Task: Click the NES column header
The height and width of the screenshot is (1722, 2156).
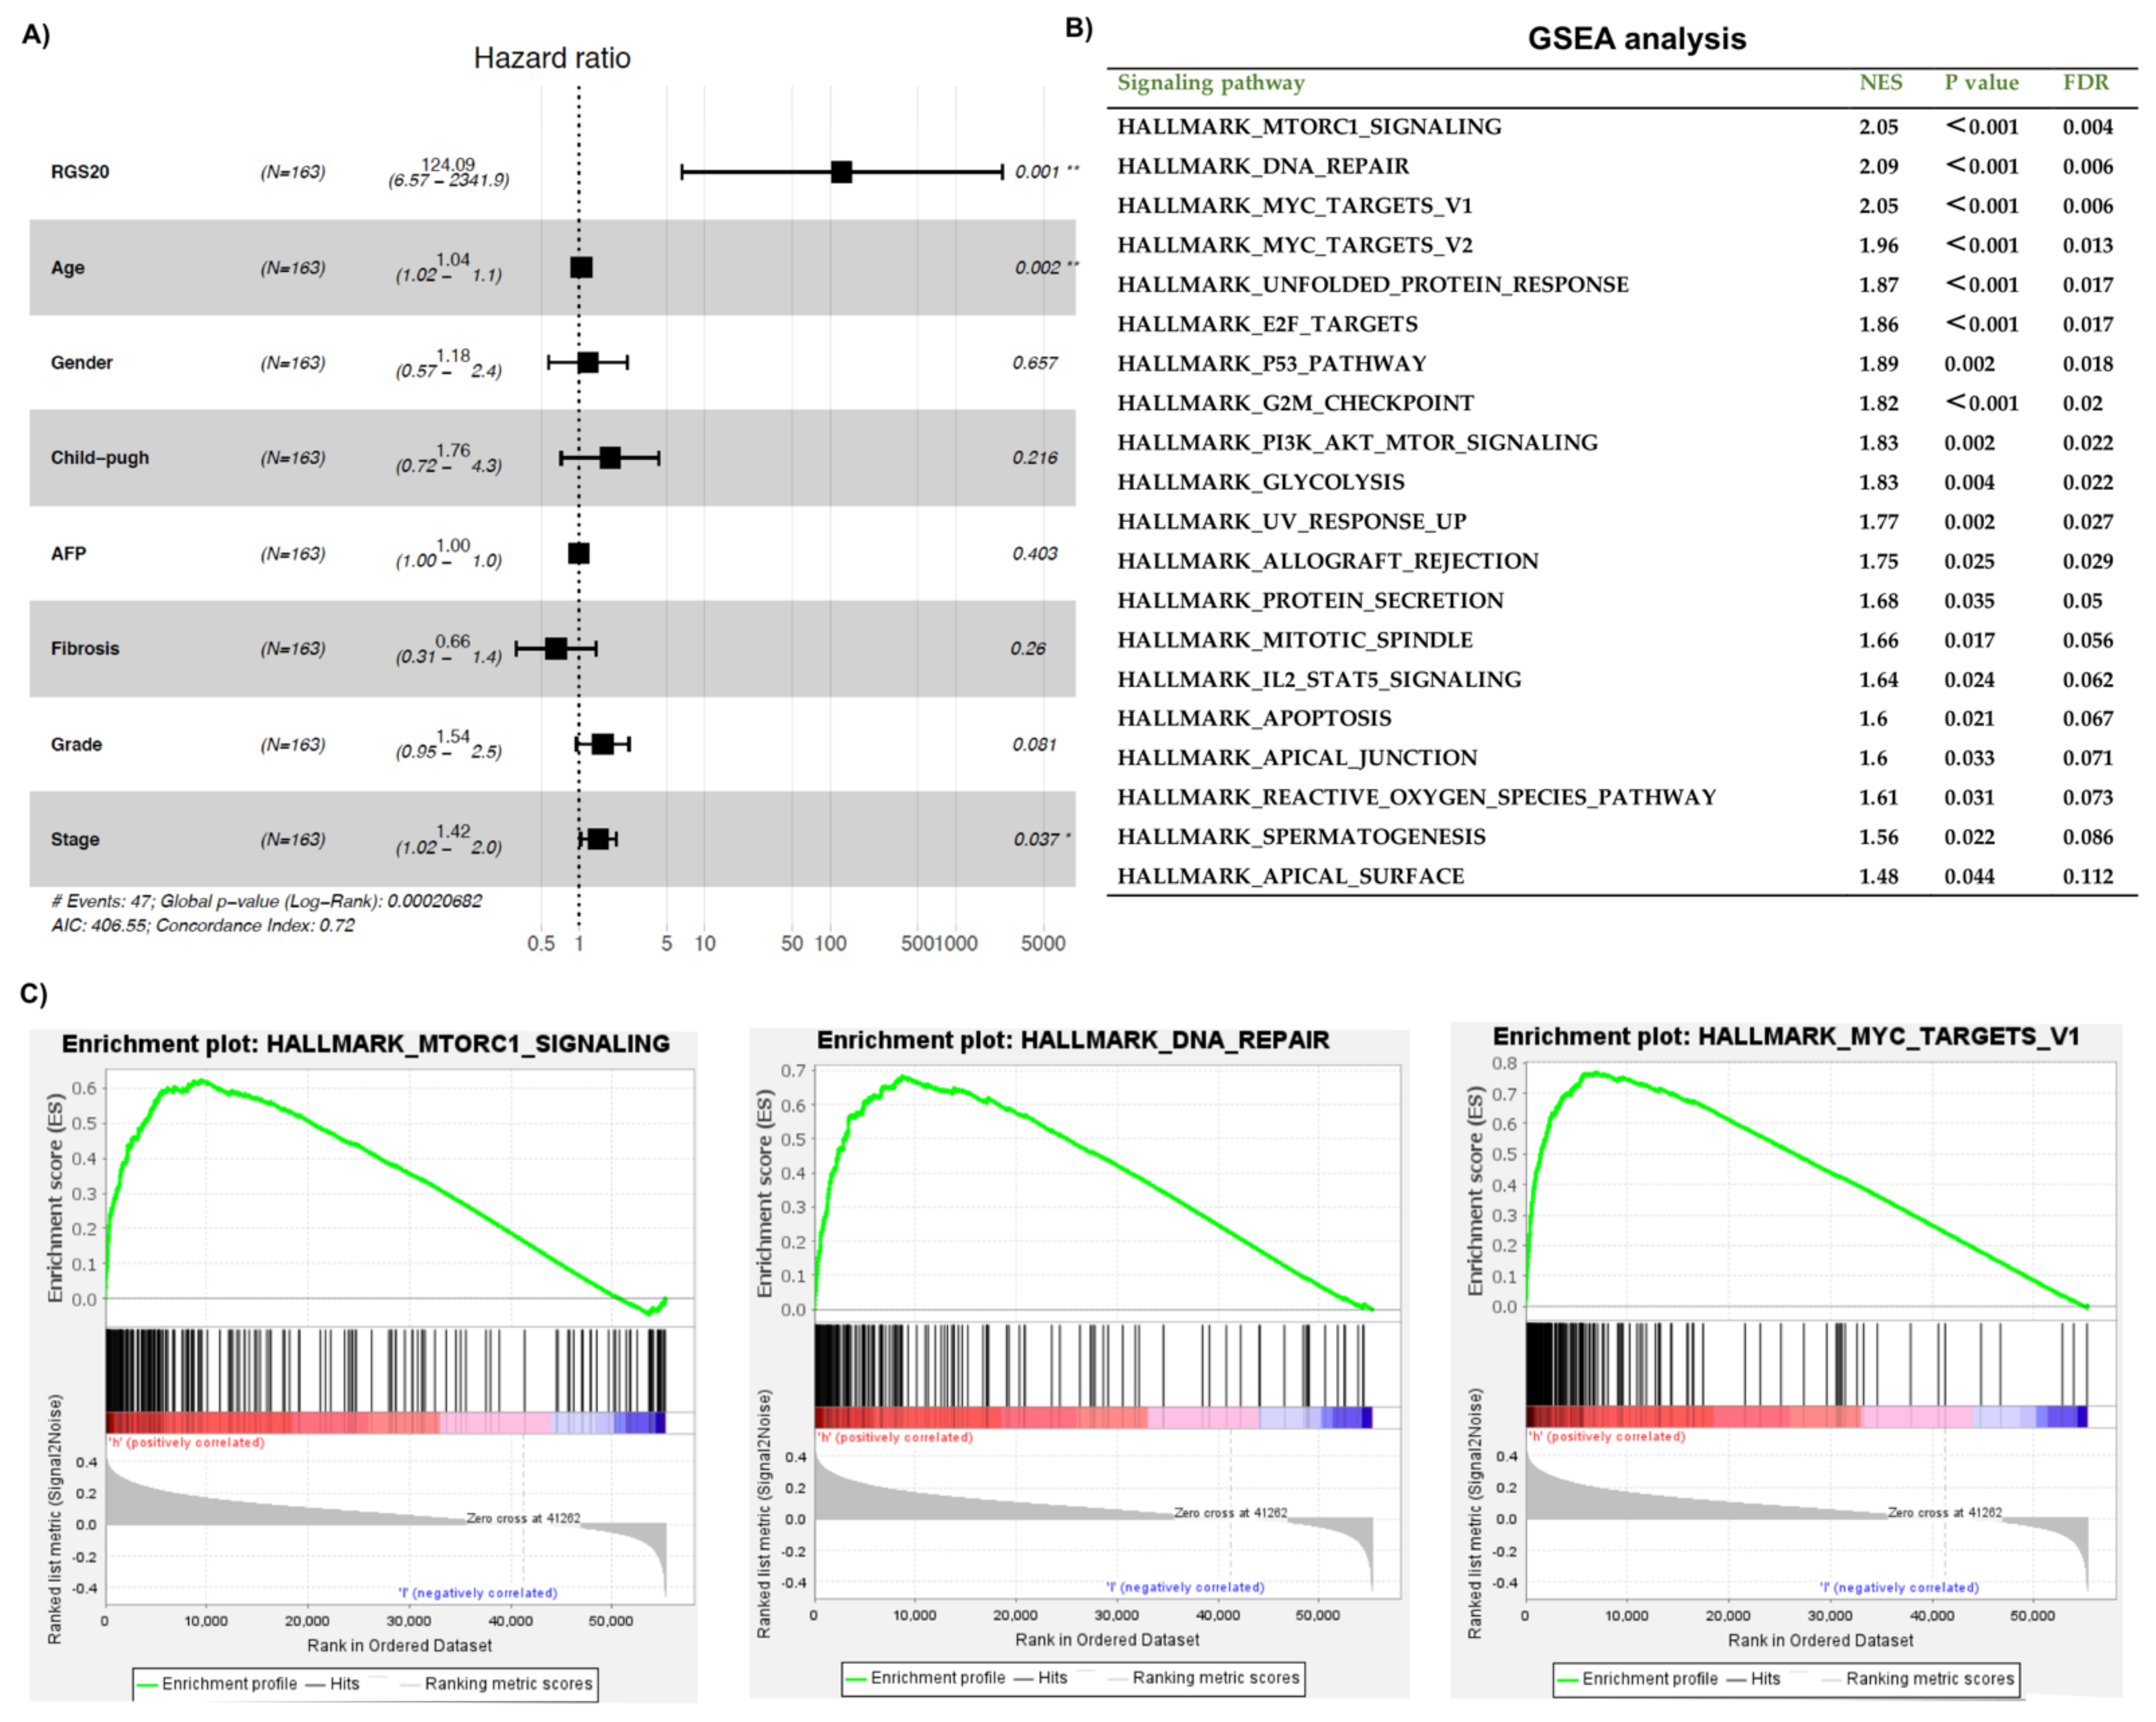Action: [1880, 83]
